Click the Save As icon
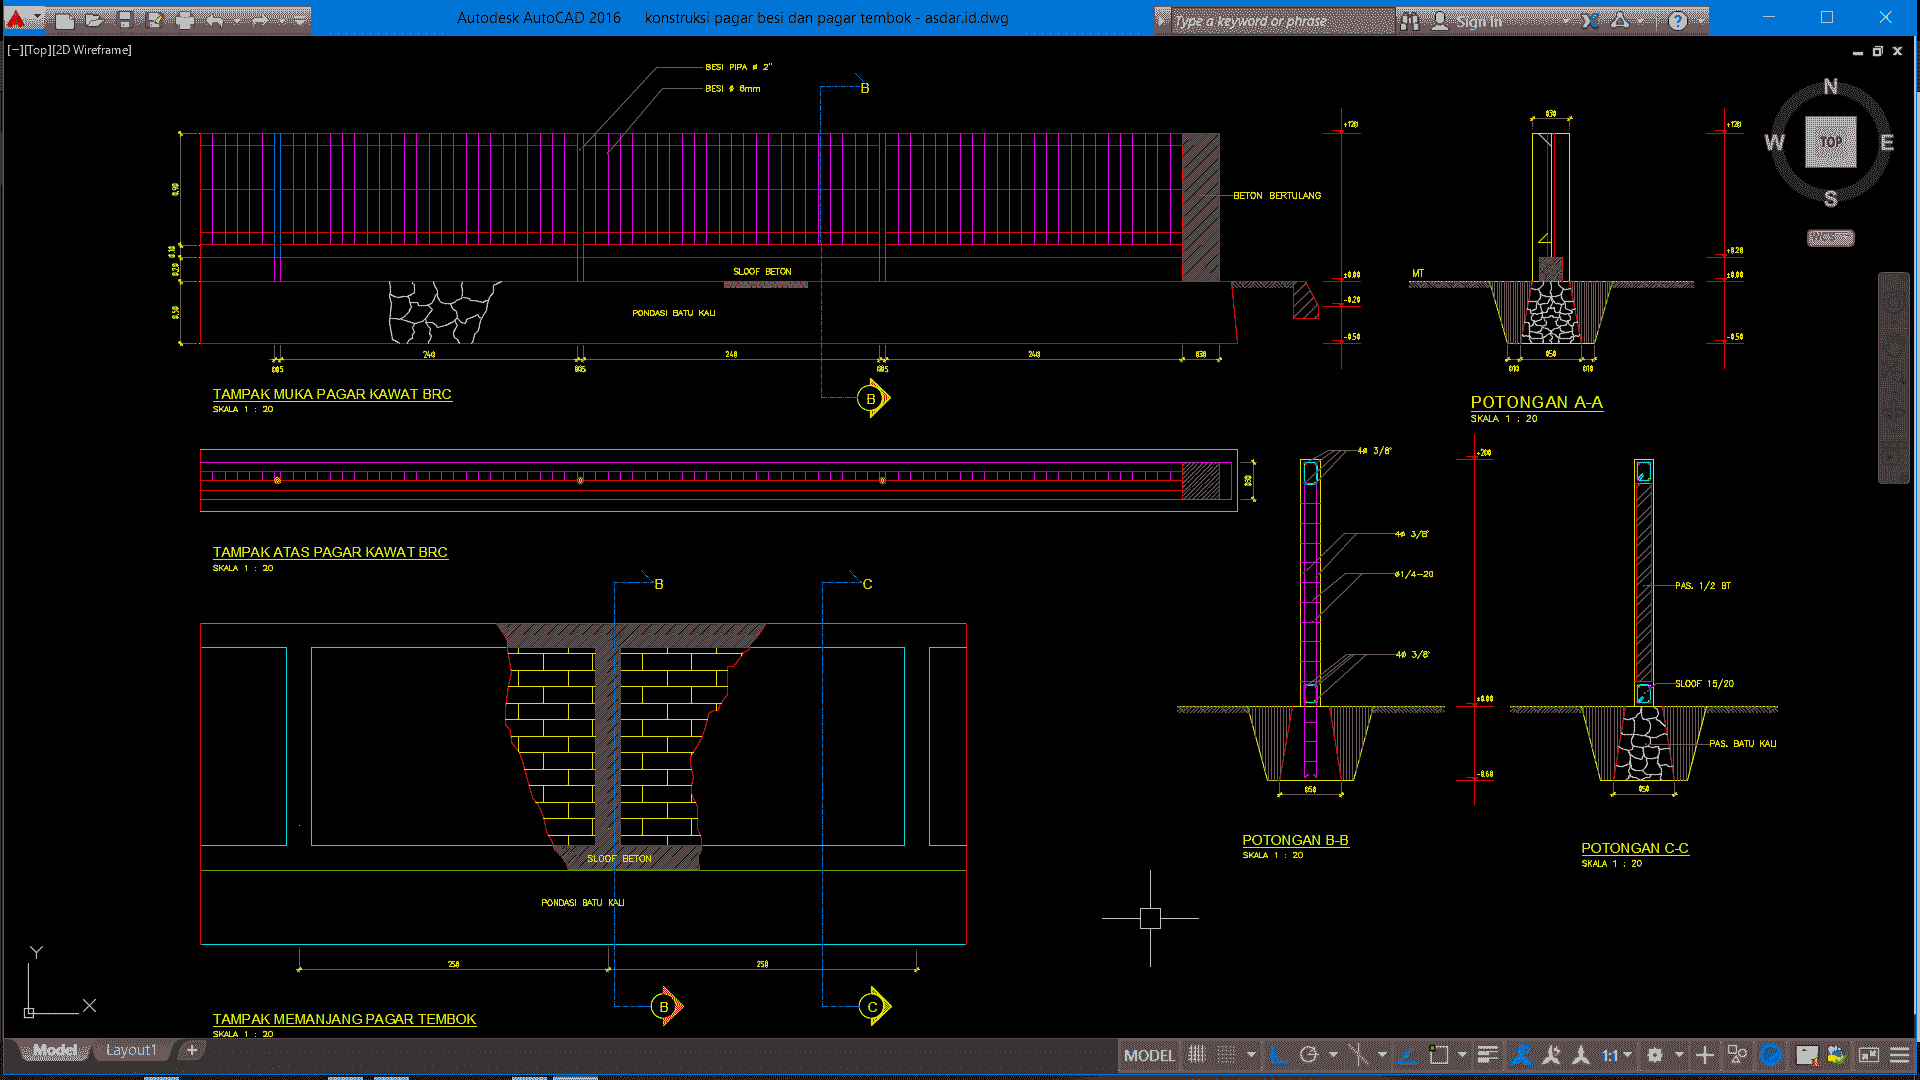This screenshot has height=1080, width=1920. [154, 20]
